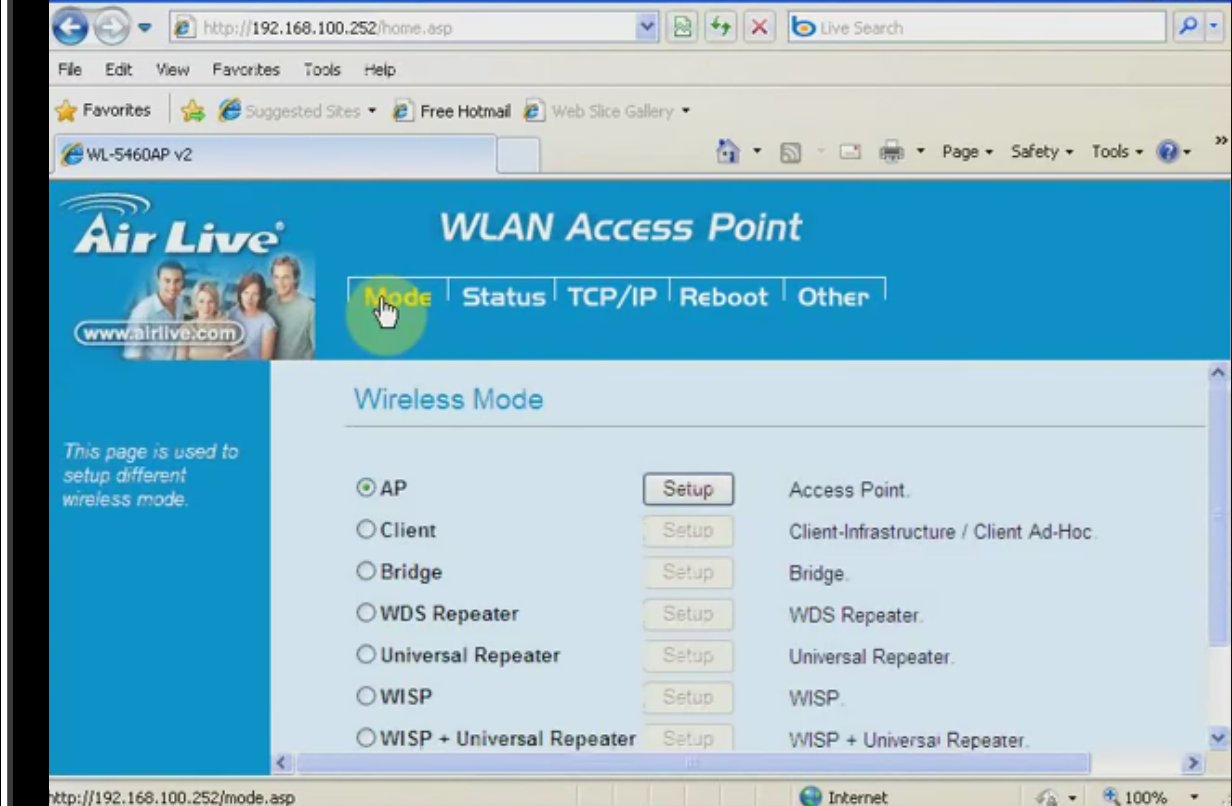Click the Setup button for Bridge
The image size is (1232, 806).
688,572
